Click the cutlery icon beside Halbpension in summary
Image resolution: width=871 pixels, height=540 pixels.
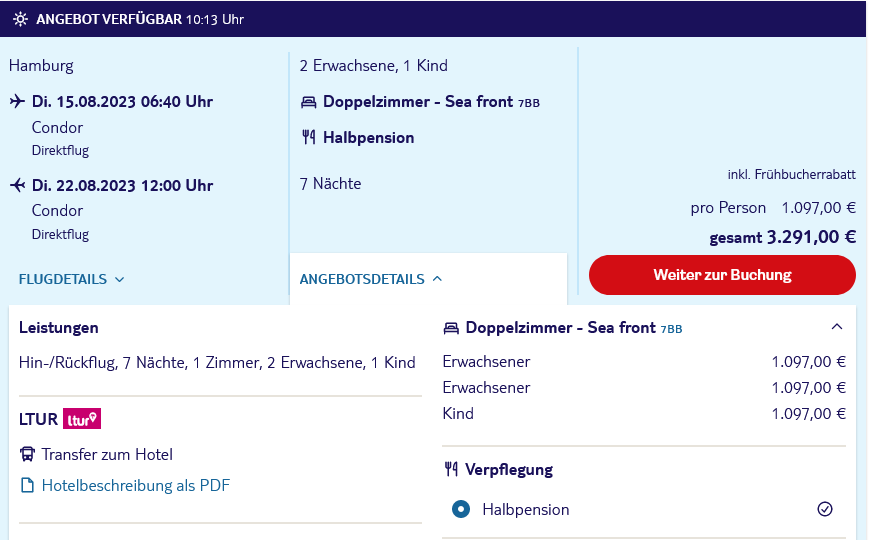click(x=309, y=137)
